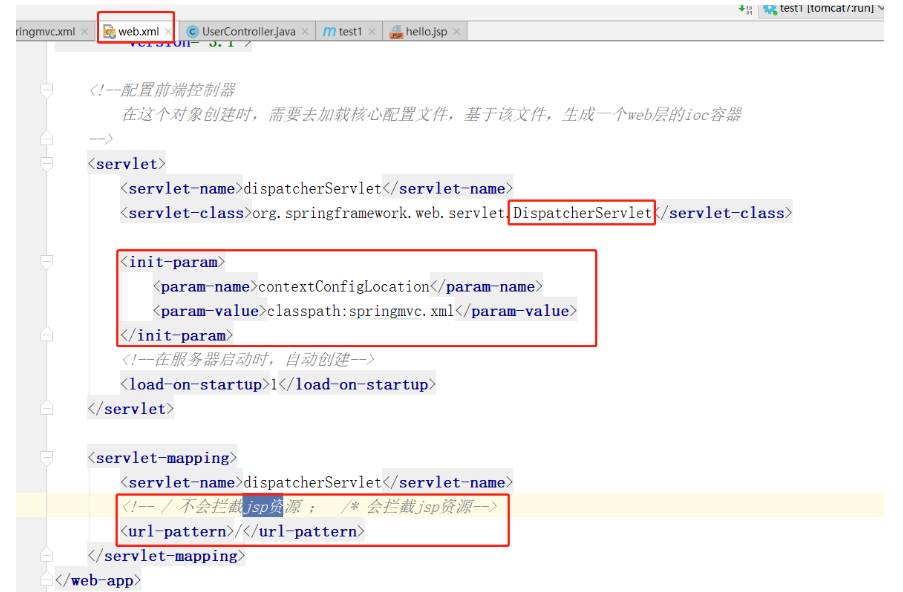Click 'classpath:springmvc.xml' param value

tap(360, 311)
